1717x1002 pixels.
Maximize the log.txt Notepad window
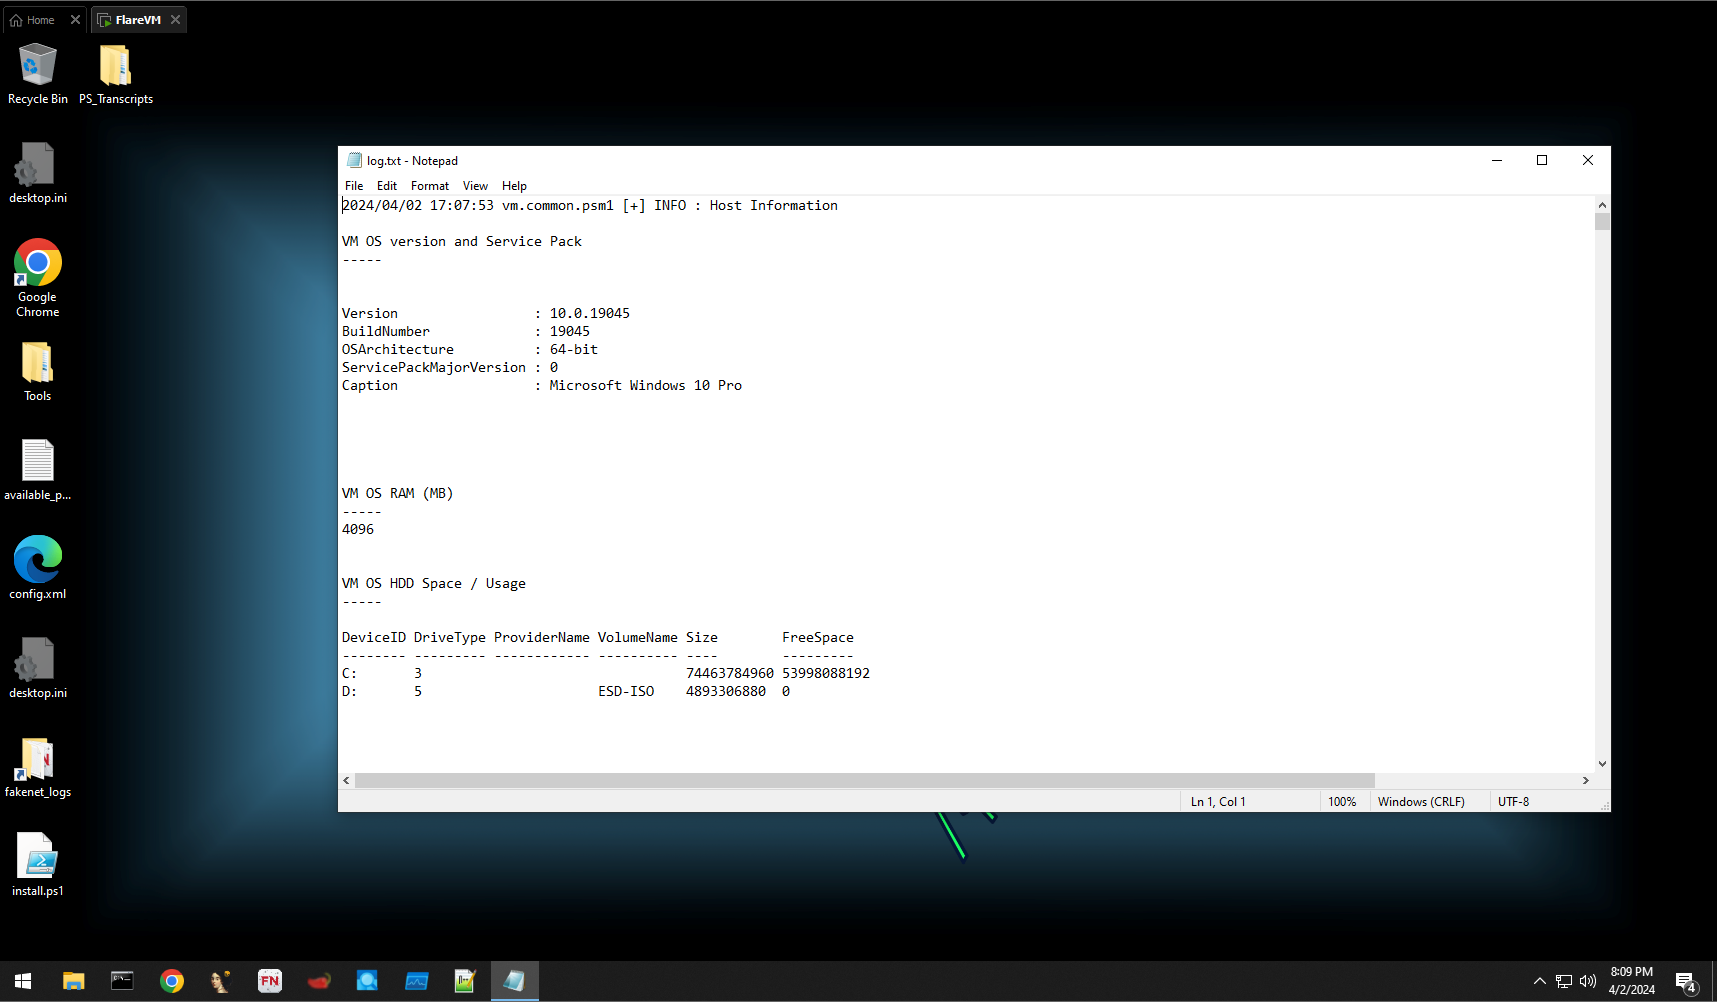click(x=1542, y=160)
